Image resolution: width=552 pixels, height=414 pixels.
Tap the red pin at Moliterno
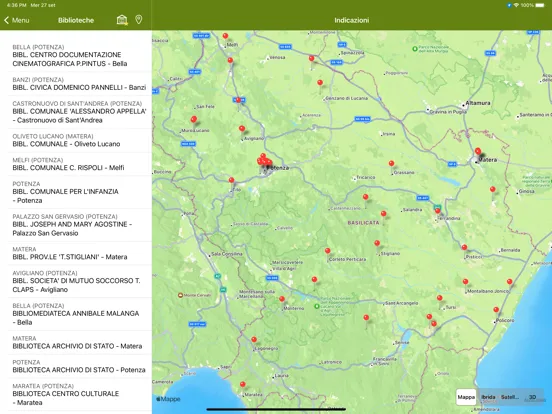point(282,299)
